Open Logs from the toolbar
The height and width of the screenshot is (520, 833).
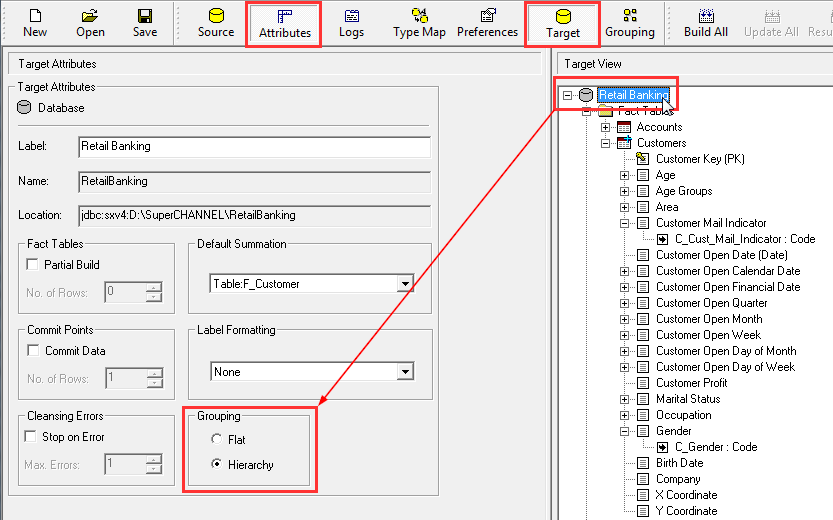coord(351,23)
